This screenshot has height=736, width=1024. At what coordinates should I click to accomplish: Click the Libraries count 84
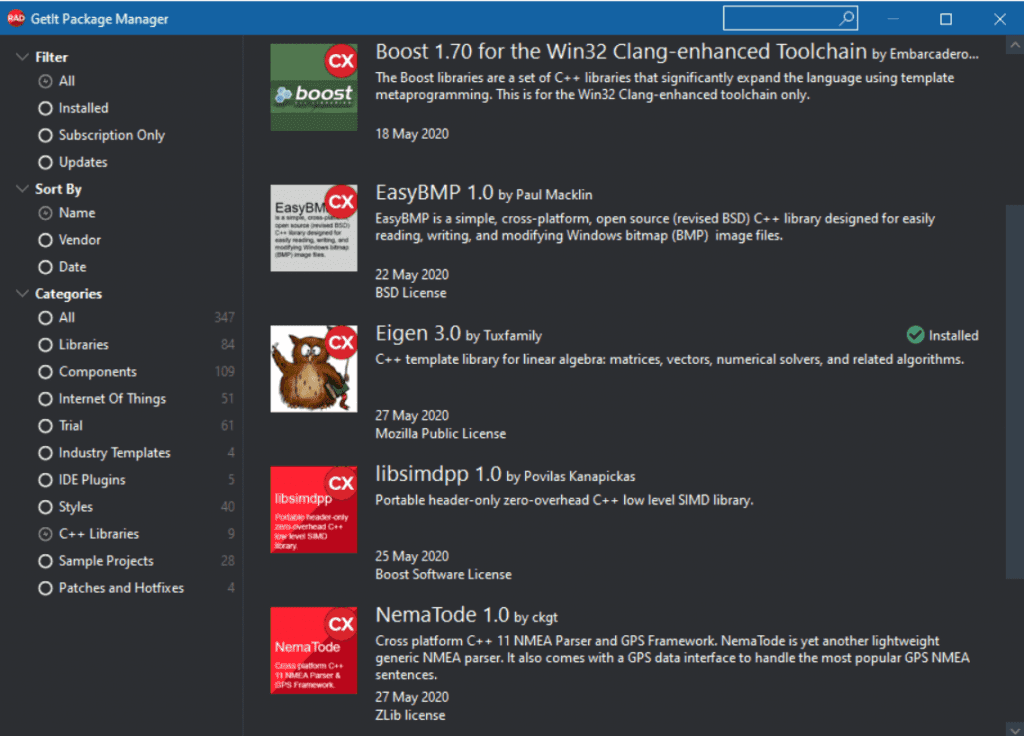coord(227,344)
